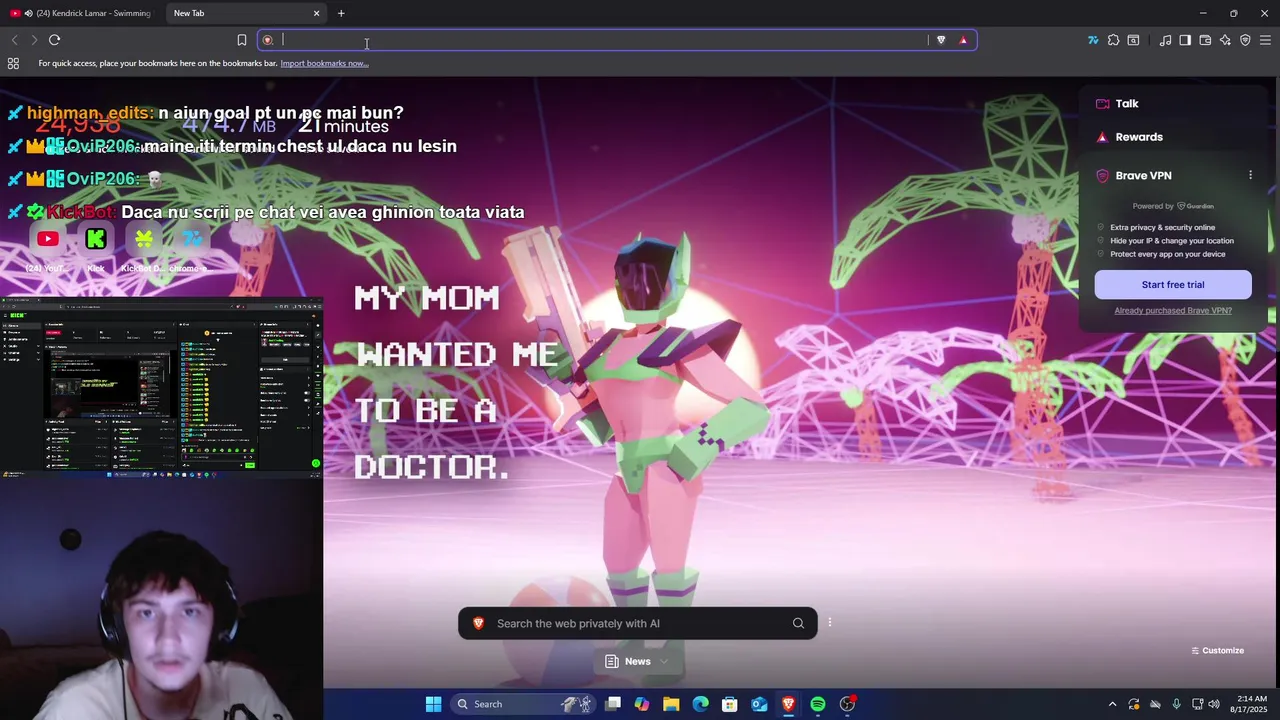This screenshot has height=720, width=1280.
Task: Click the bookmark this tab icon
Action: click(x=241, y=40)
